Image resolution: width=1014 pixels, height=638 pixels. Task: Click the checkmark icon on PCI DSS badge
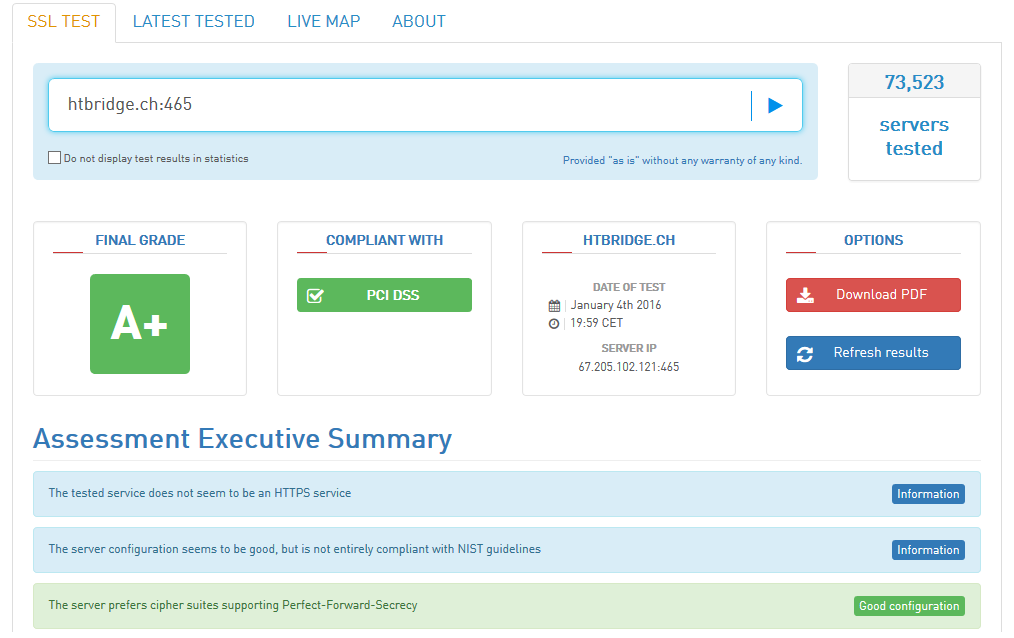pos(315,296)
